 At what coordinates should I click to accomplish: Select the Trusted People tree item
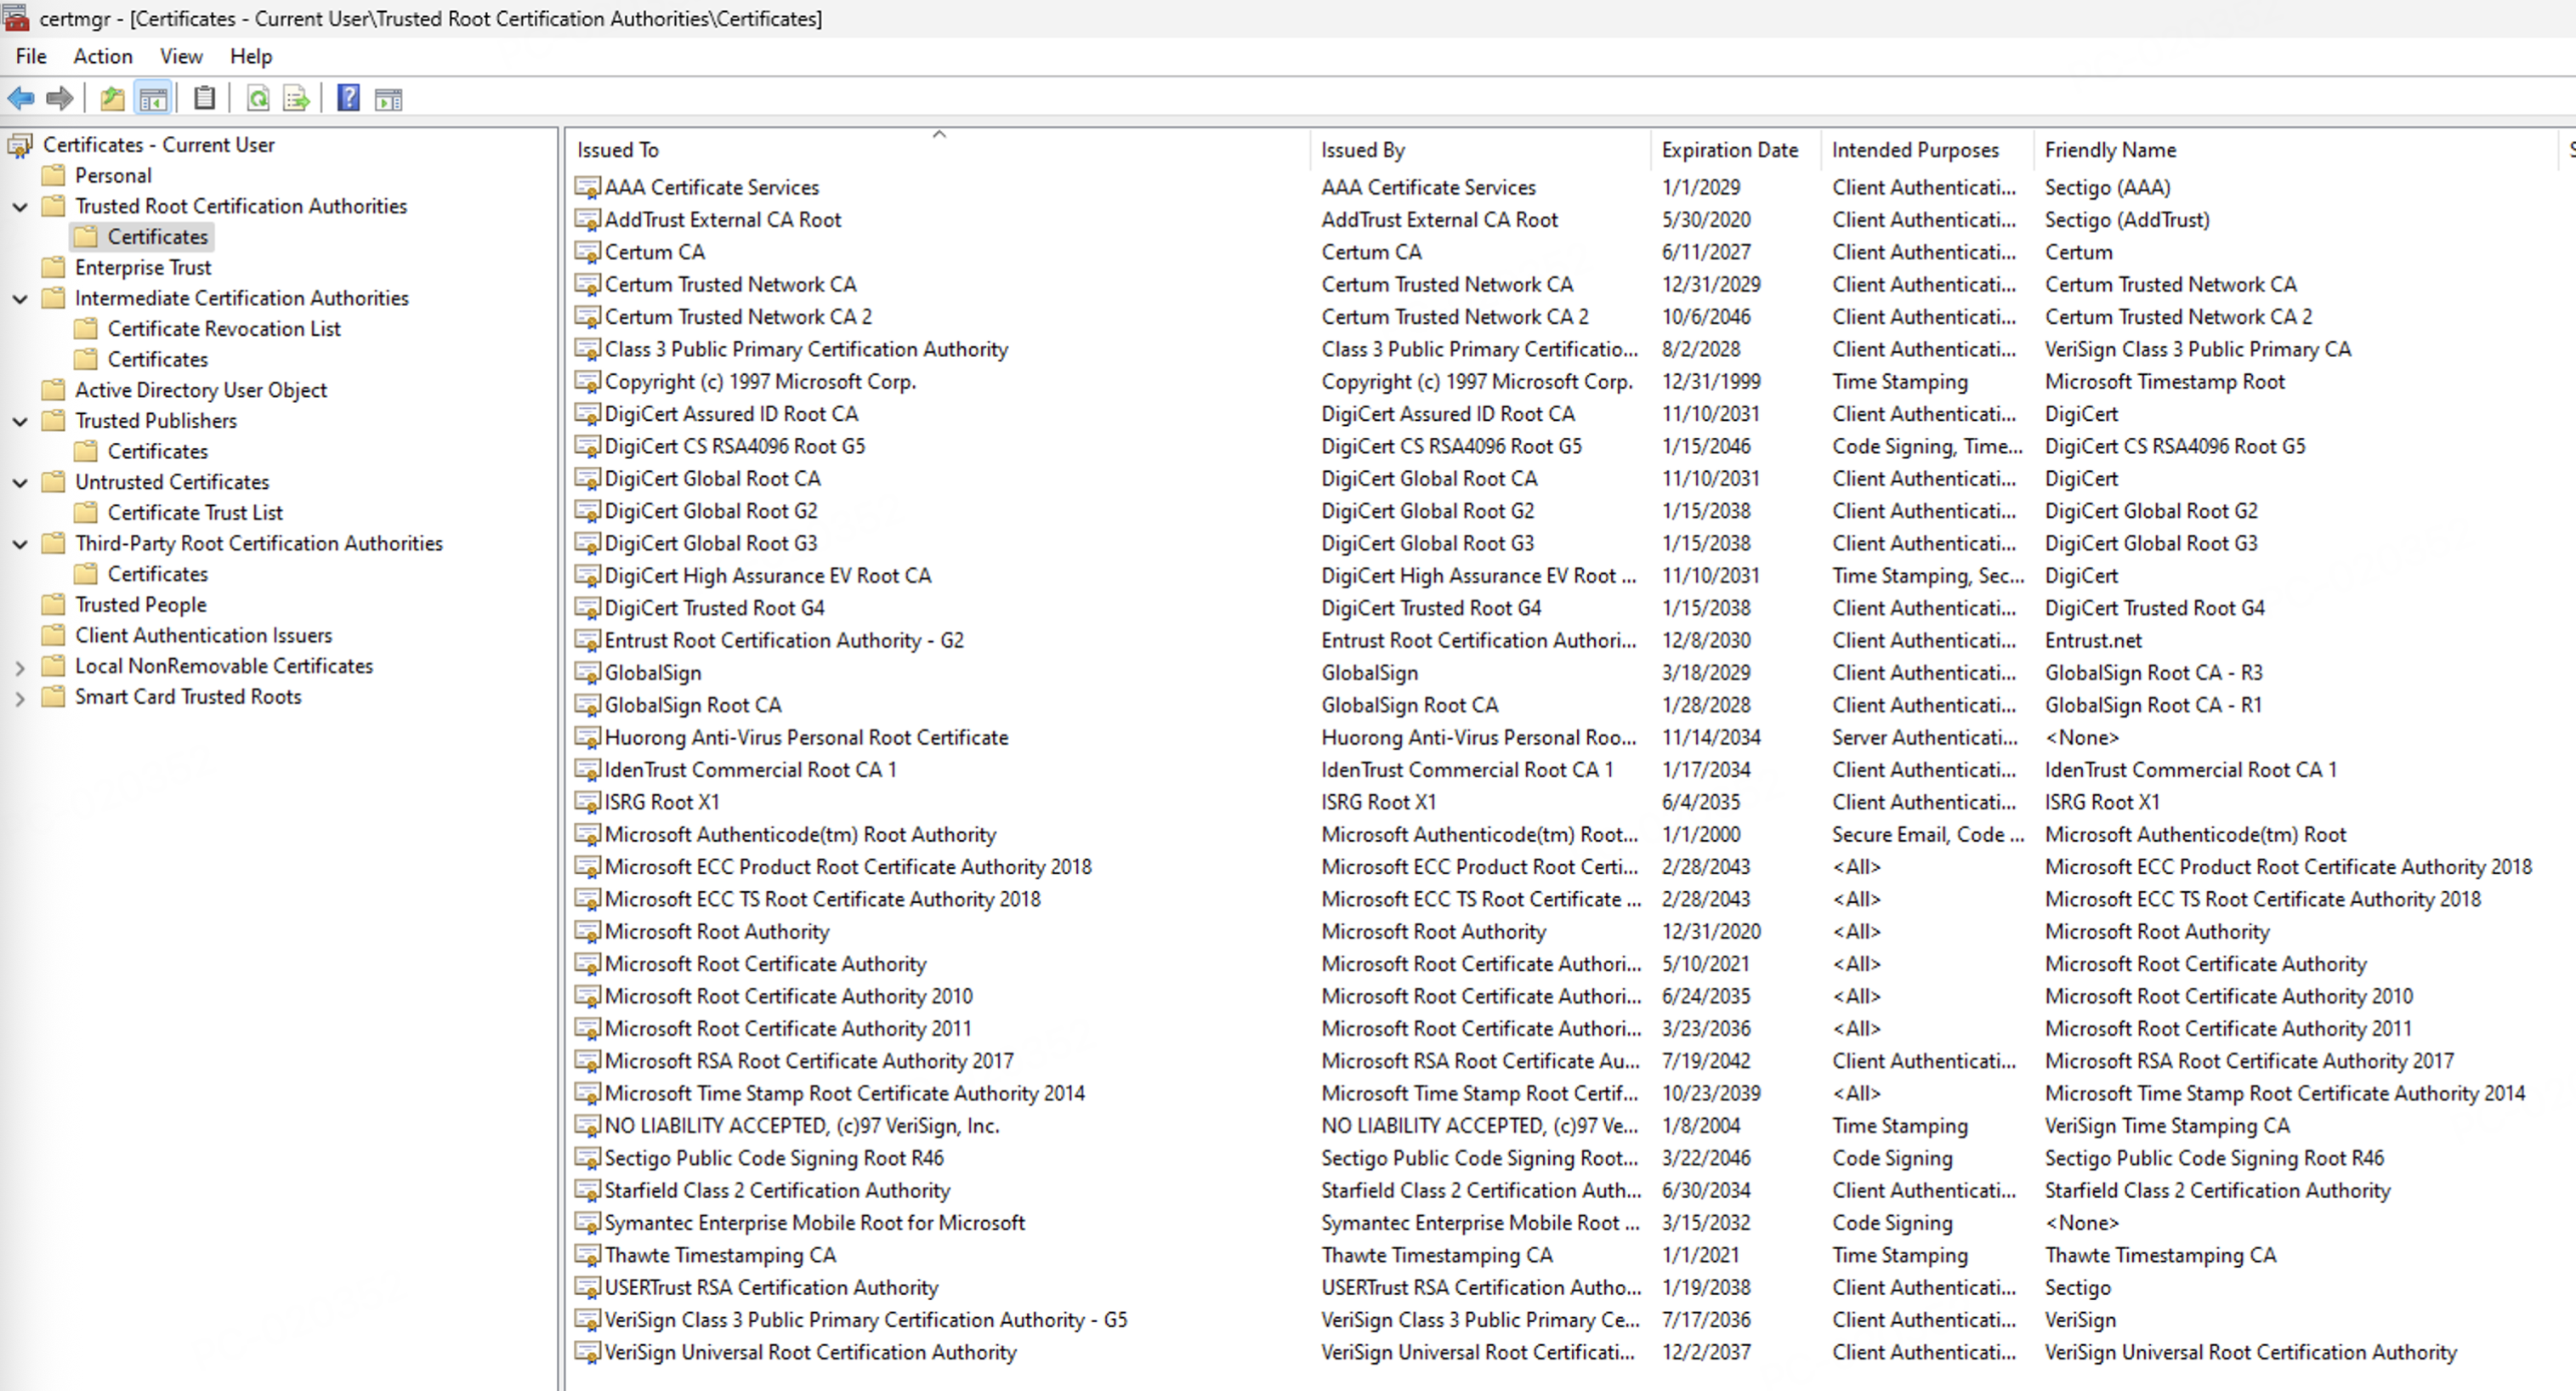point(141,604)
